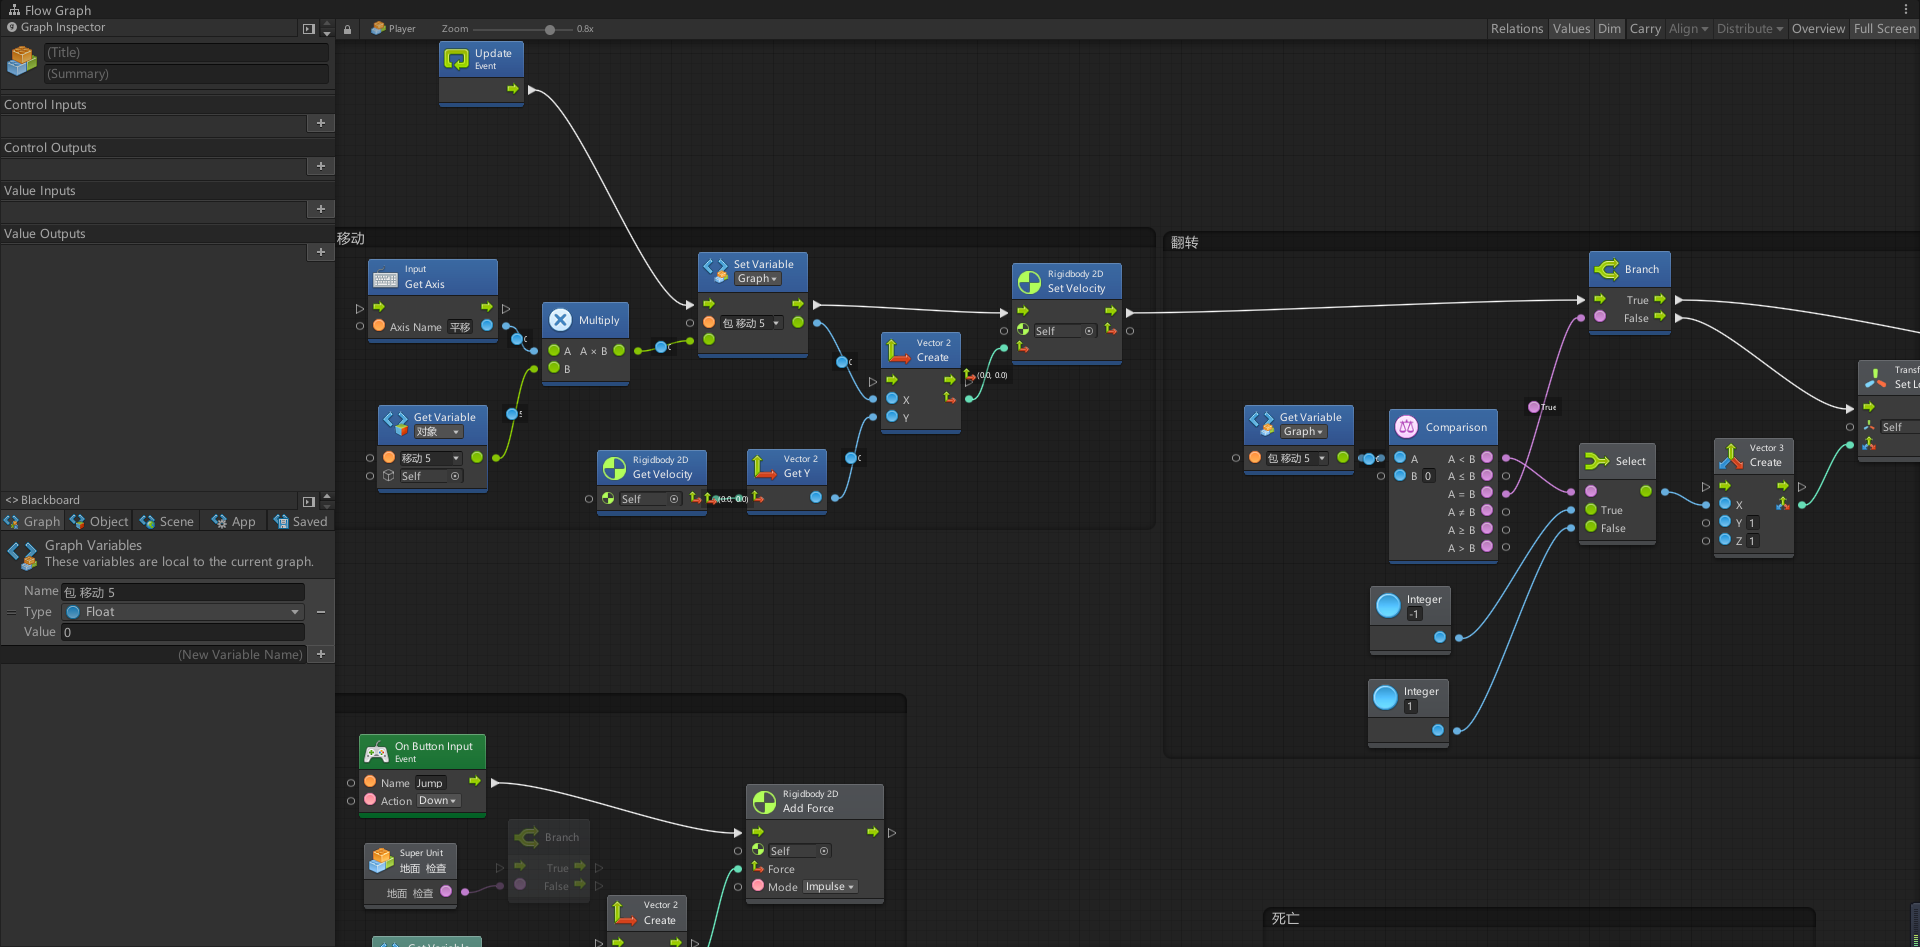The image size is (1920, 947).
Task: Remove the 包 移动 5 variable
Action: 321,612
